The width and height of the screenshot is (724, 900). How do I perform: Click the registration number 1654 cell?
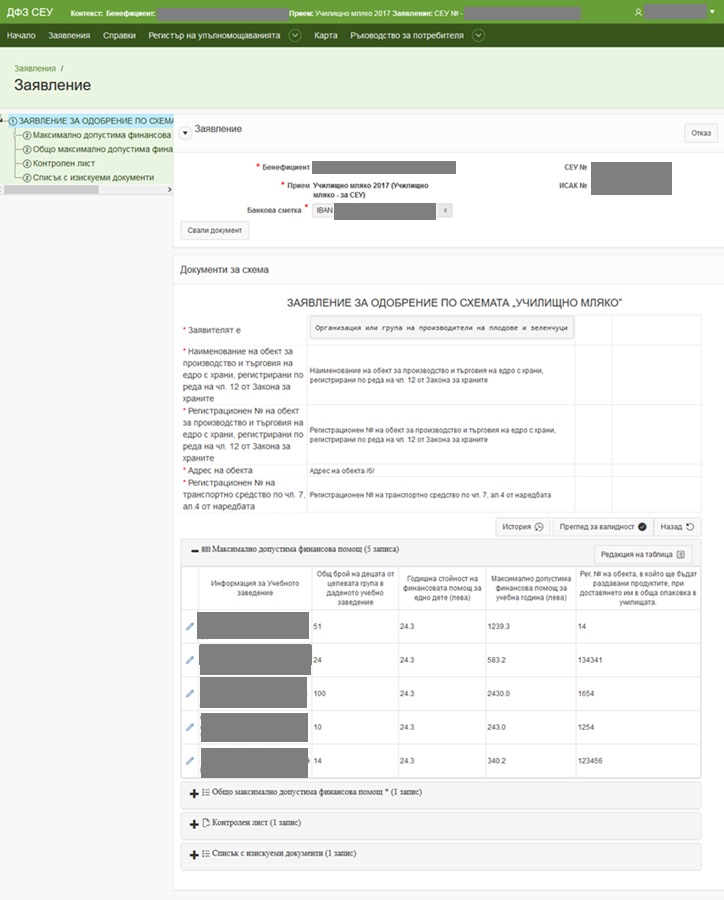point(586,693)
